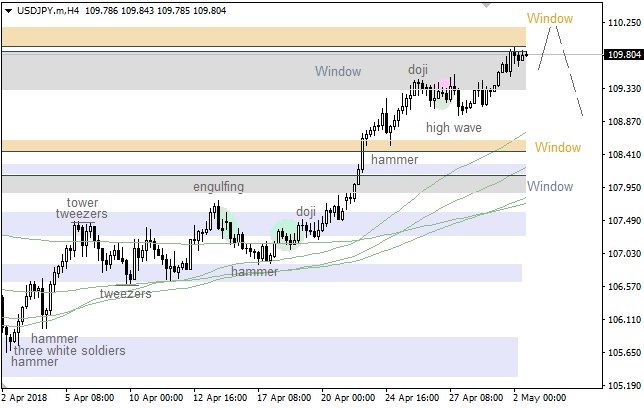Select the 'high wave' pattern label
The height and width of the screenshot is (408, 644).
click(453, 127)
